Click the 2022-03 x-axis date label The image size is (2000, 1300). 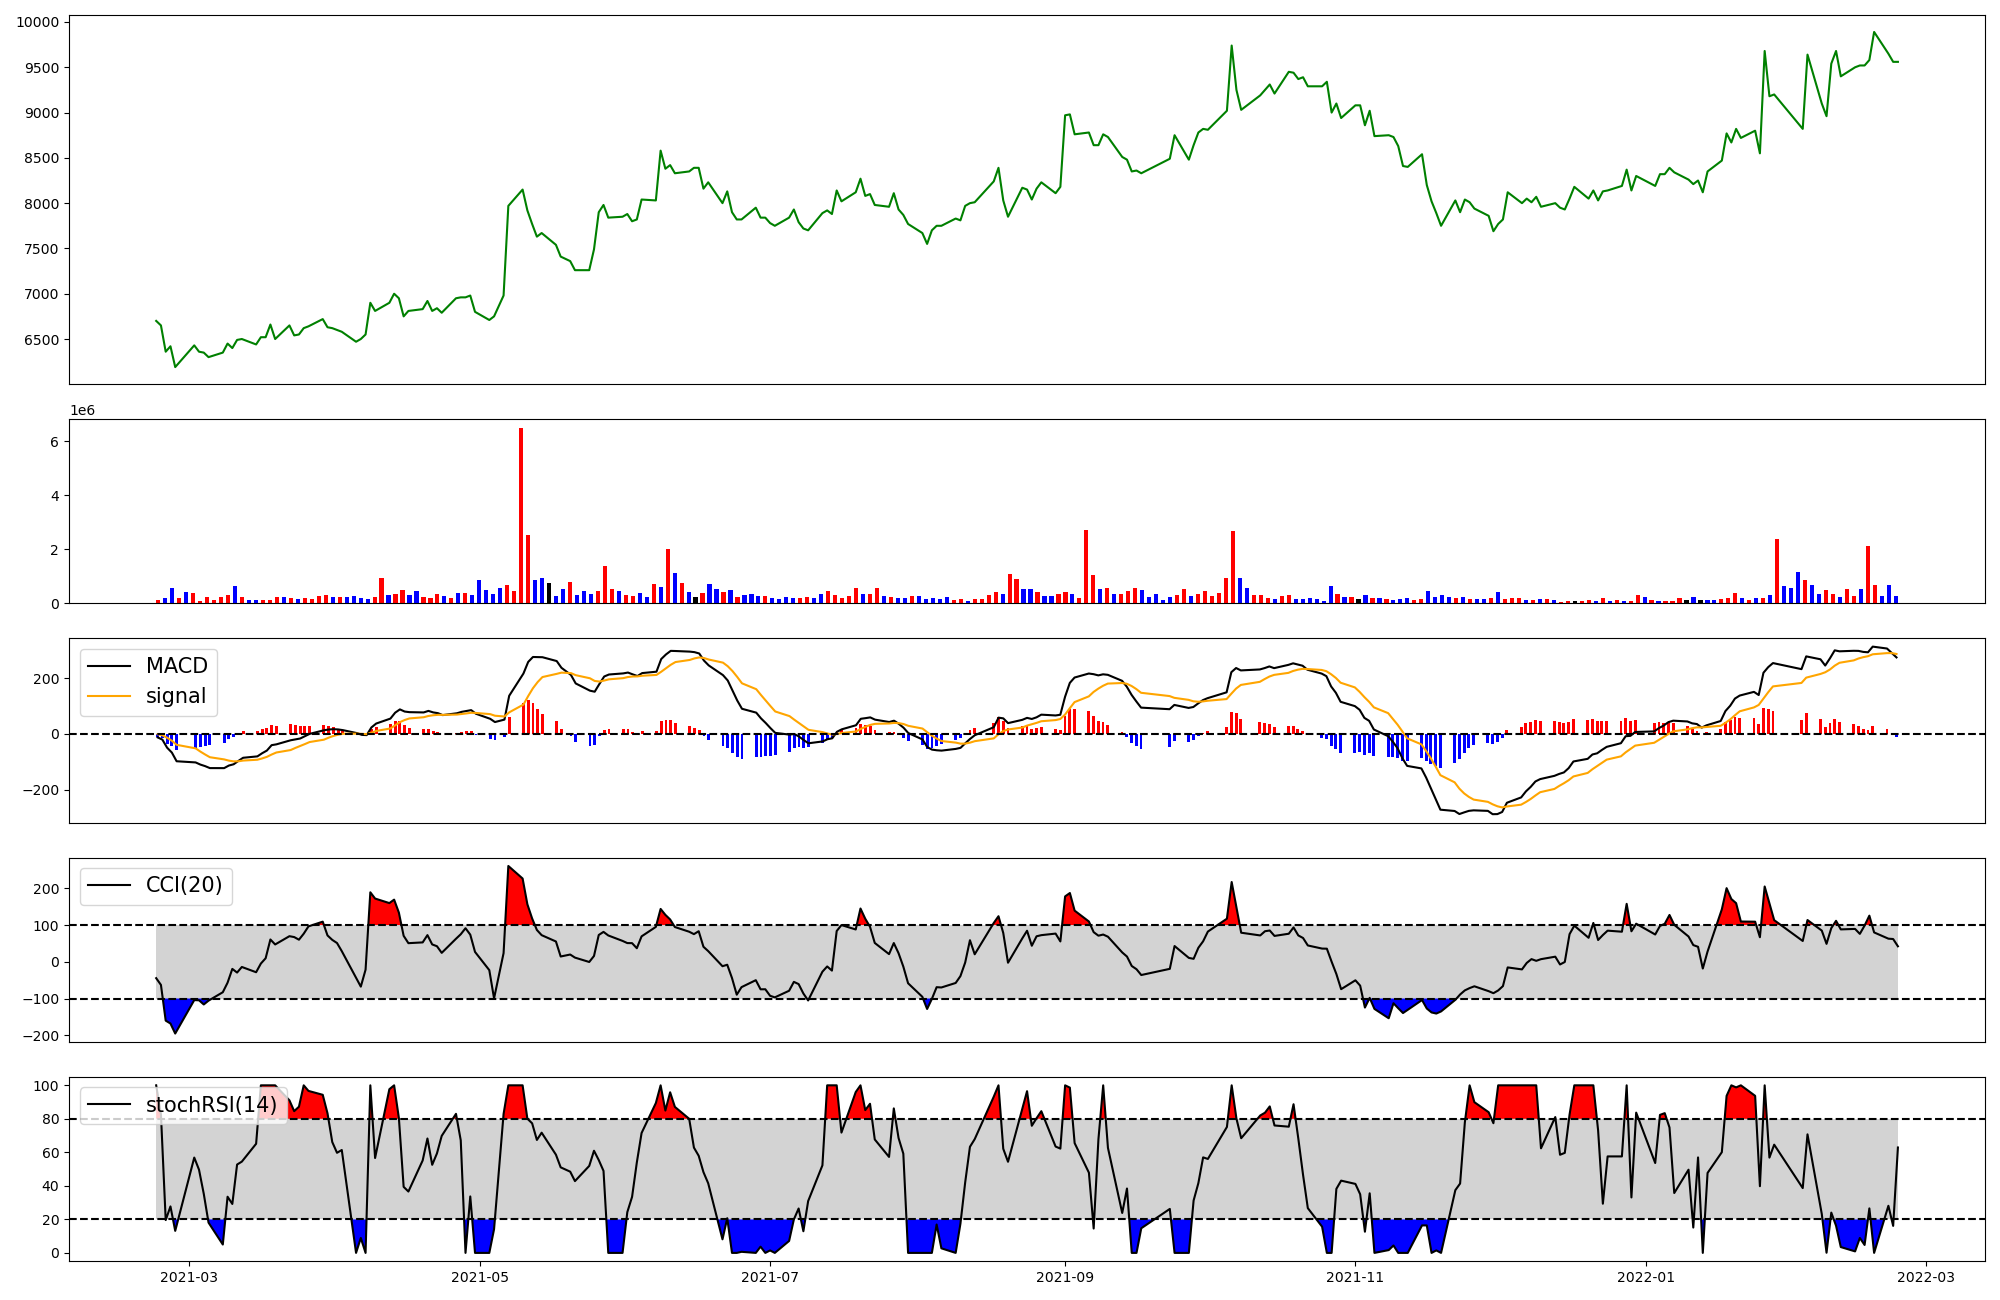1926,1277
